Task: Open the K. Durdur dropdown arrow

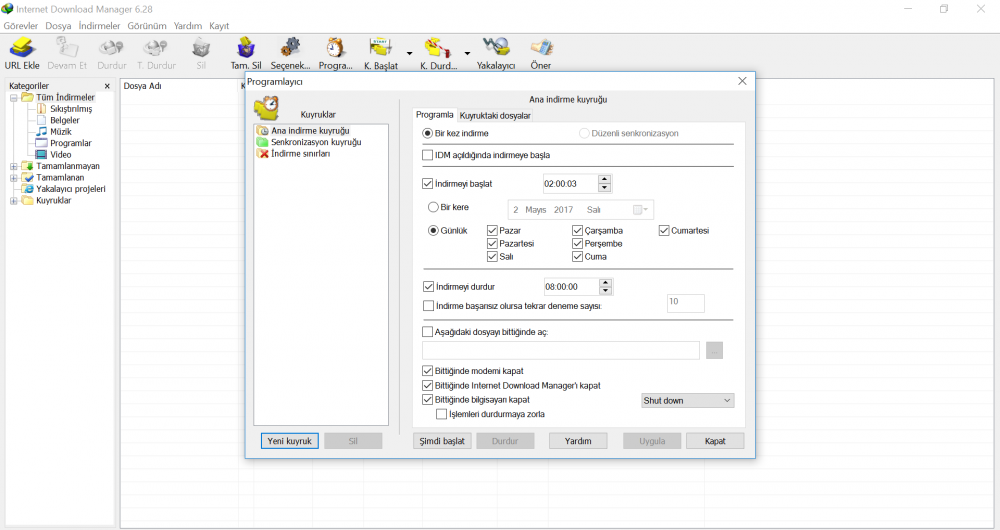Action: (467, 54)
